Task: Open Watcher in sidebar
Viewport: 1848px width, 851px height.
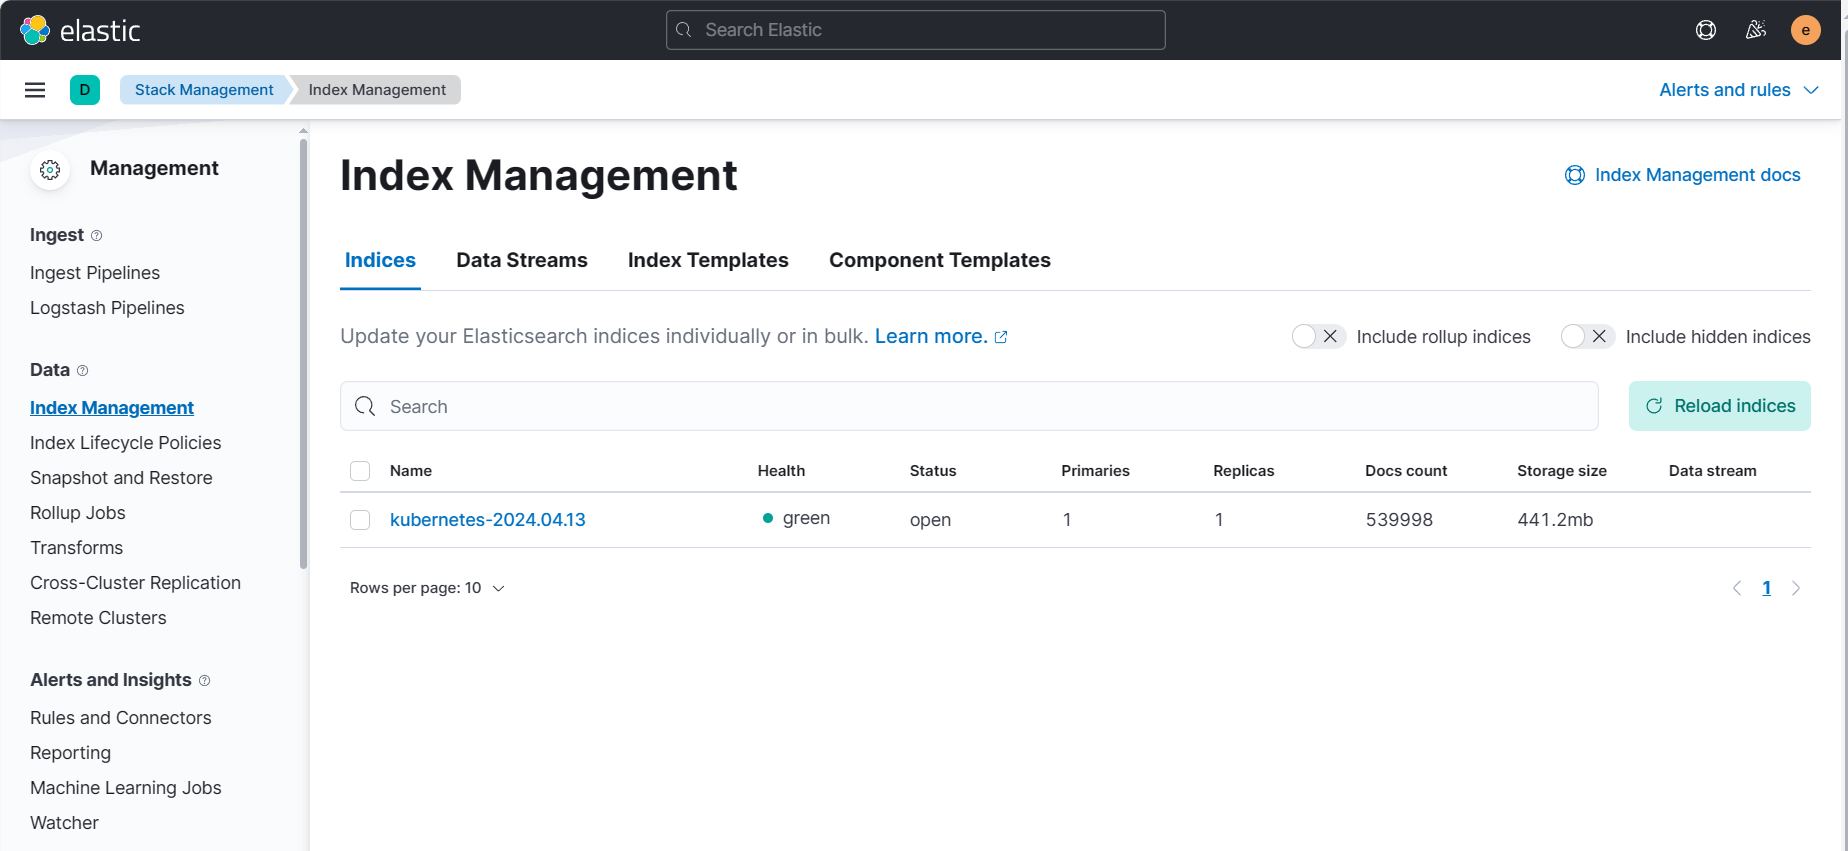Action: (x=64, y=823)
